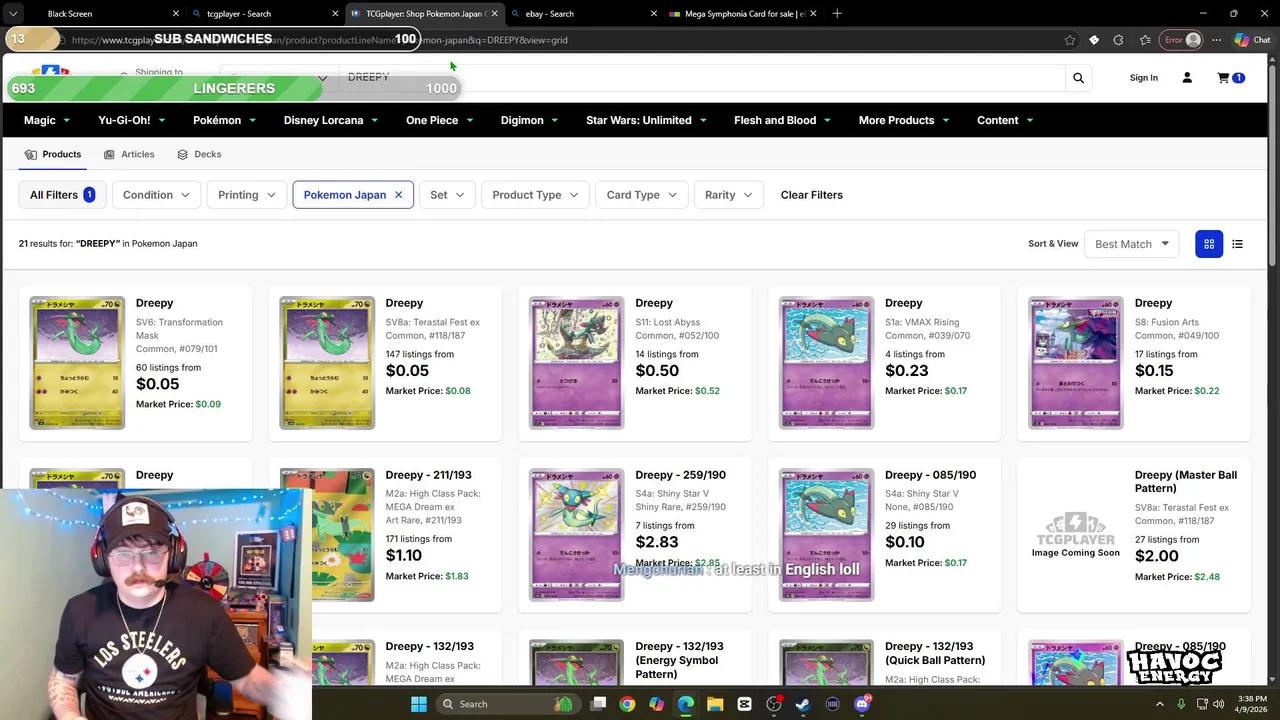Open CapCut from the taskbar
This screenshot has width=1280, height=720.
tap(744, 704)
